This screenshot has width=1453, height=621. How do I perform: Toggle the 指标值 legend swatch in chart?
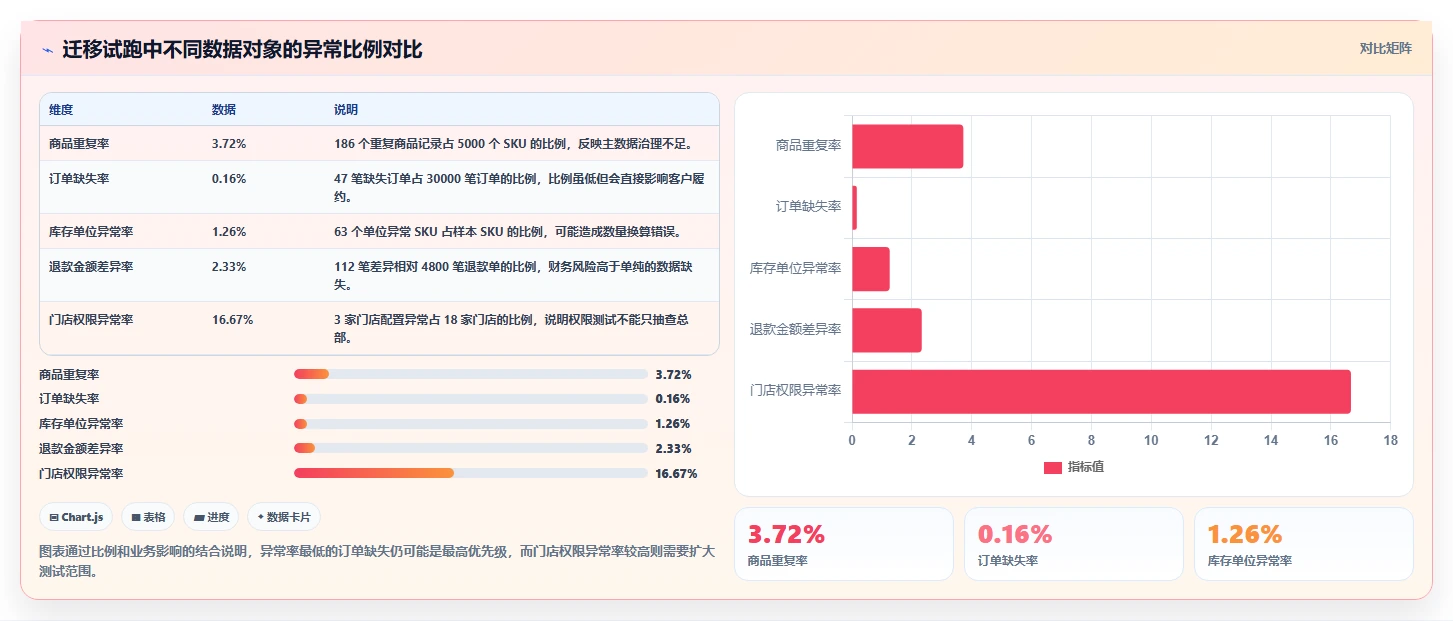coord(1052,468)
